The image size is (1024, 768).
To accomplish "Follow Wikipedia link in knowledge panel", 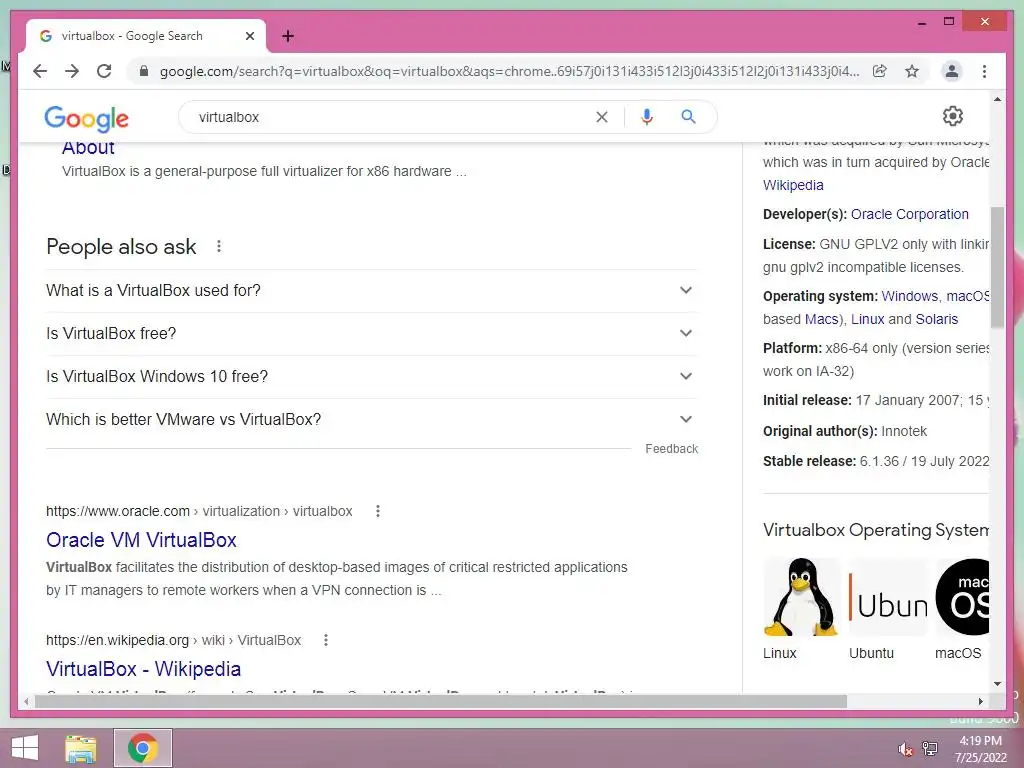I will point(793,185).
